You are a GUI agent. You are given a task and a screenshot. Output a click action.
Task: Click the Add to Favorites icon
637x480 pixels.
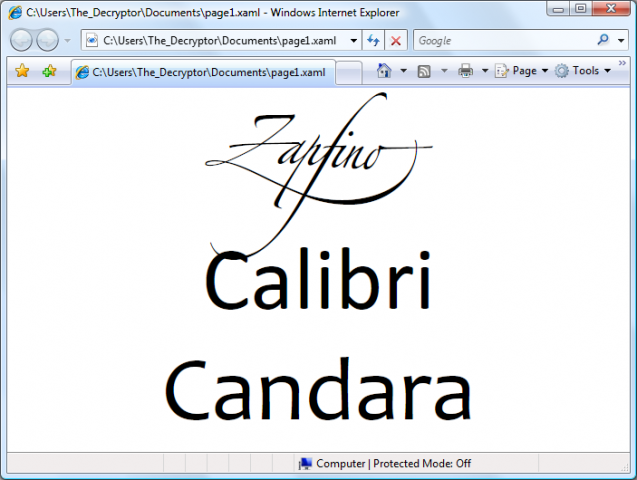coord(49,71)
